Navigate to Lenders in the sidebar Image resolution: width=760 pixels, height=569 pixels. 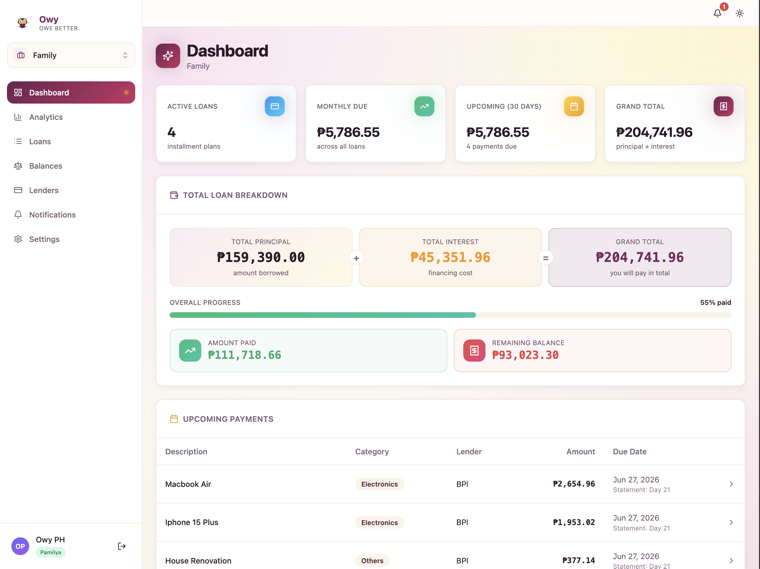71,190
